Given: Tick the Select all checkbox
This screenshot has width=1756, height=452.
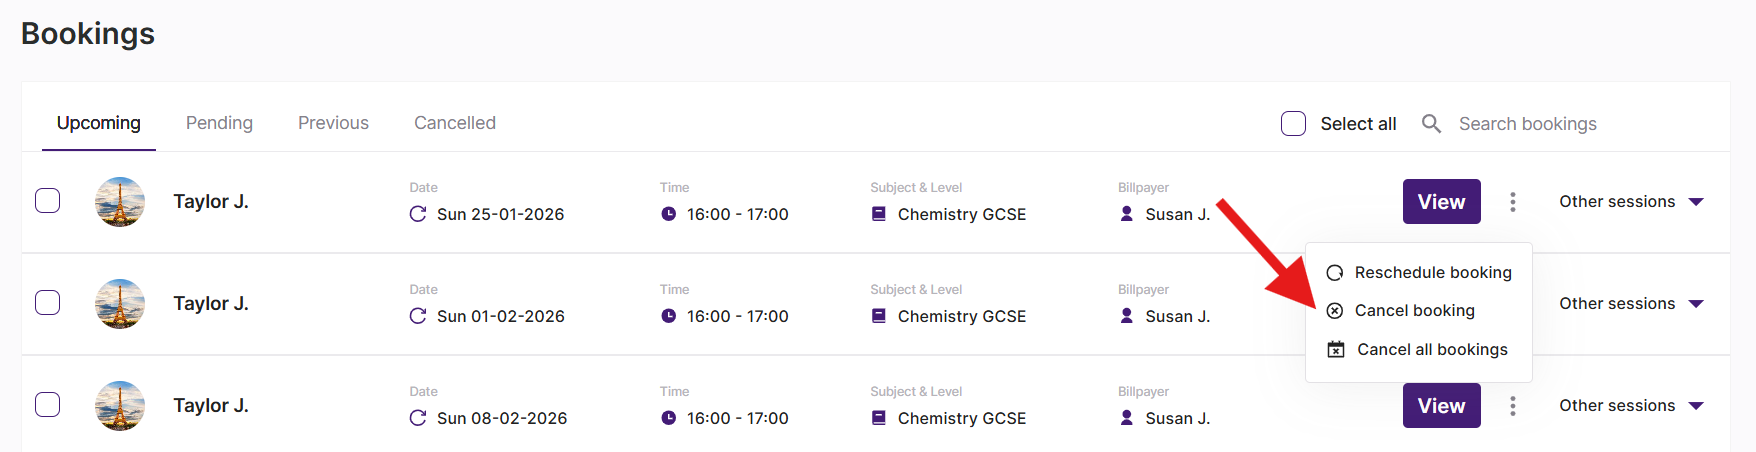Looking at the screenshot, I should (x=1293, y=124).
